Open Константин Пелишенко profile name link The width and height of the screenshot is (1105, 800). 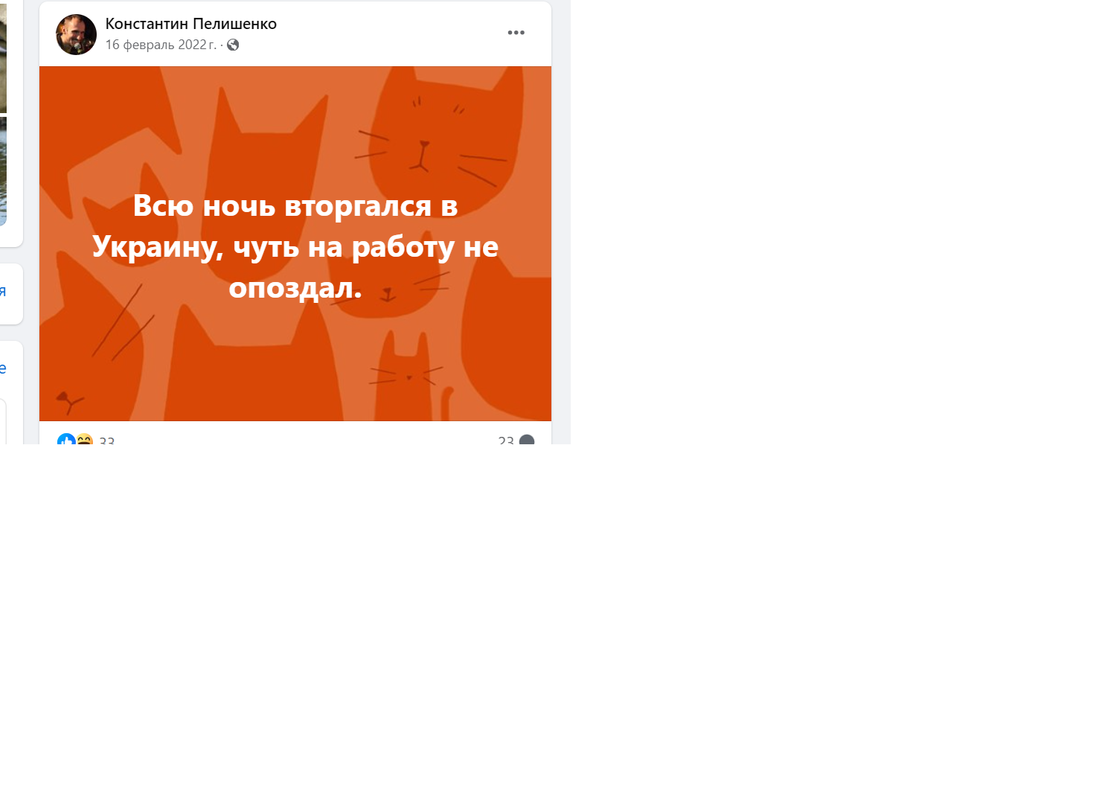pyautogui.click(x=191, y=23)
